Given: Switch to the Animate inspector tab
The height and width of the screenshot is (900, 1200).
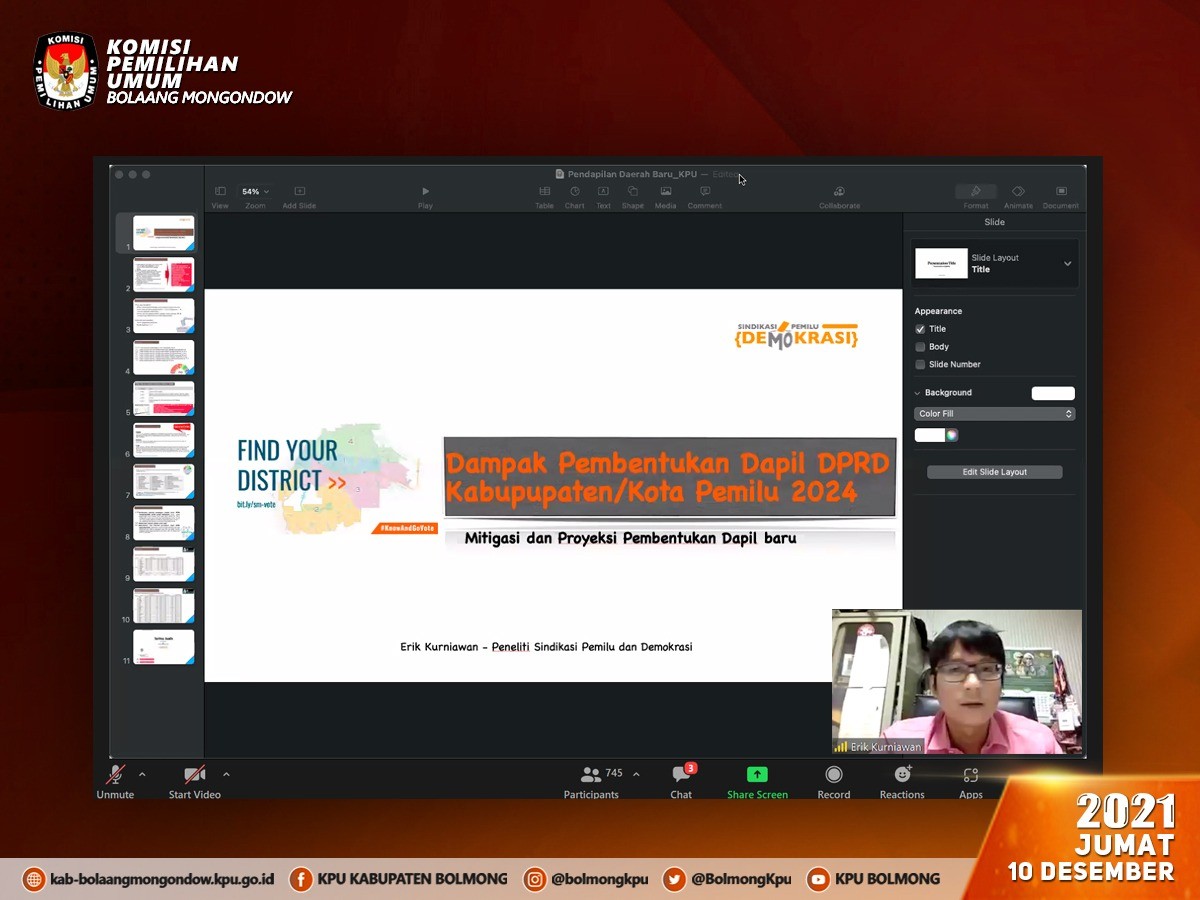Looking at the screenshot, I should click(x=1018, y=191).
